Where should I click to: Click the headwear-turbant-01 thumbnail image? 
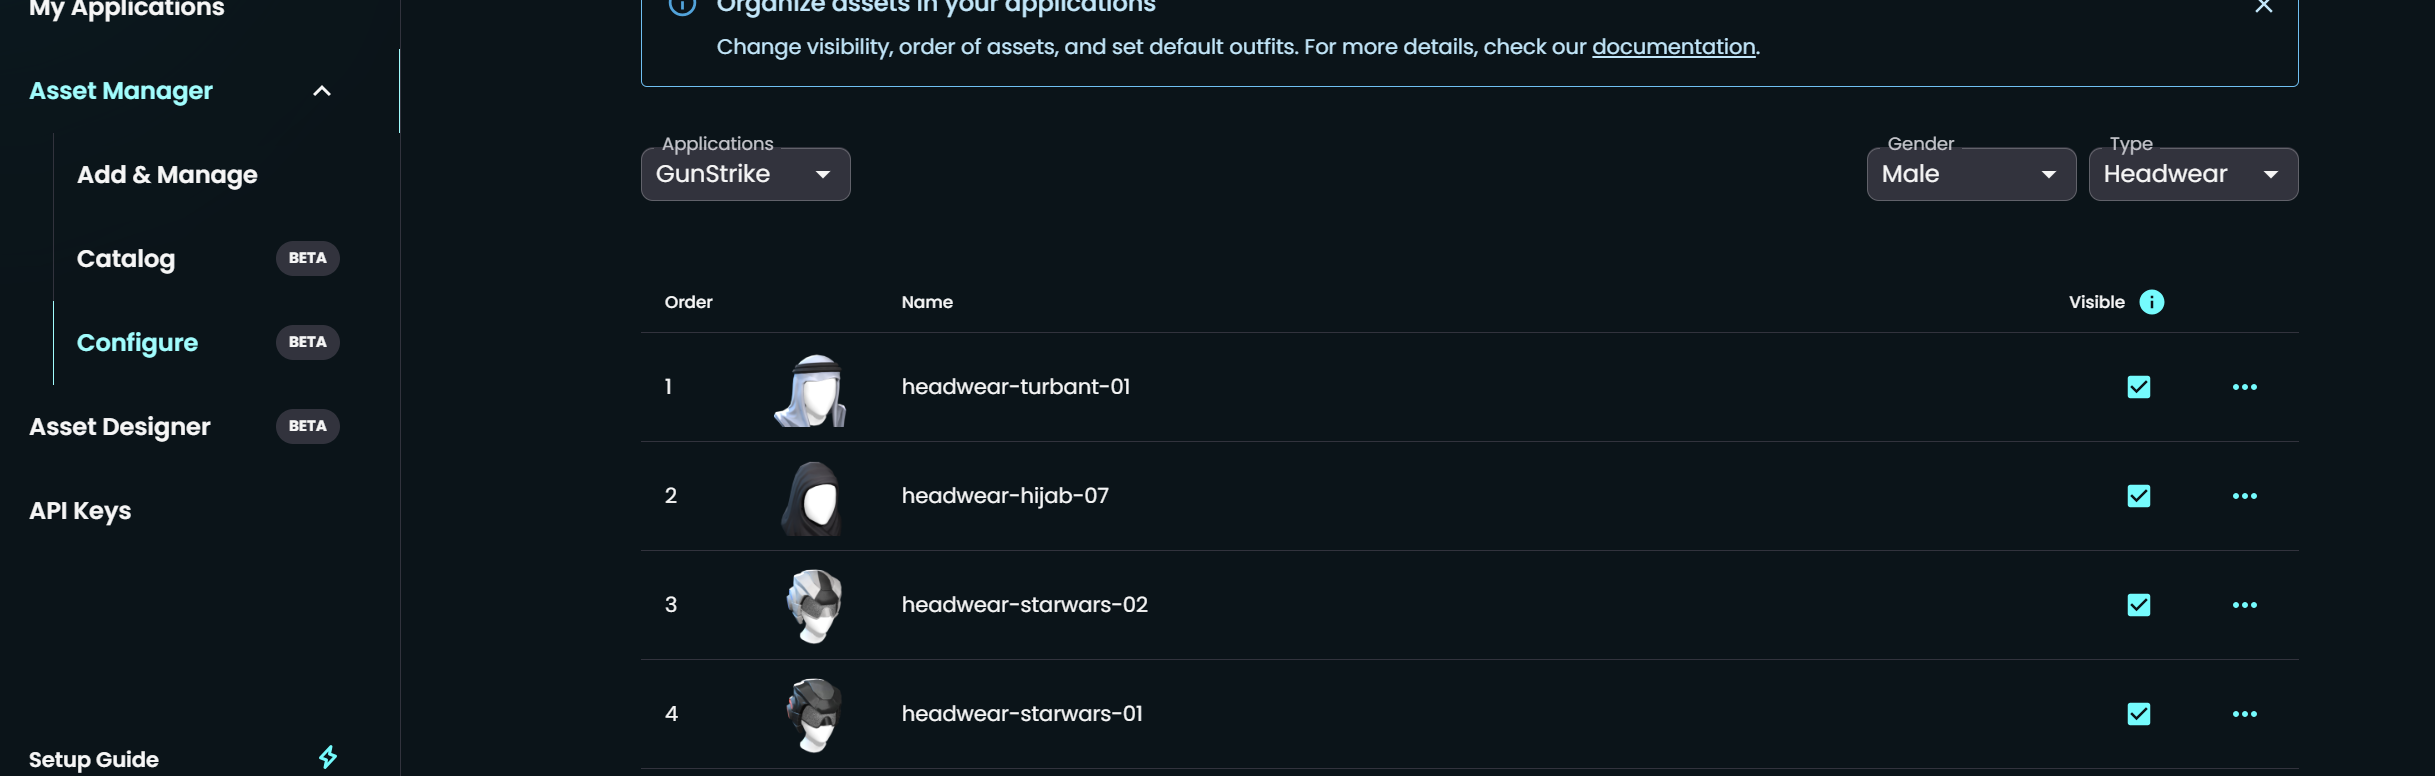(811, 390)
